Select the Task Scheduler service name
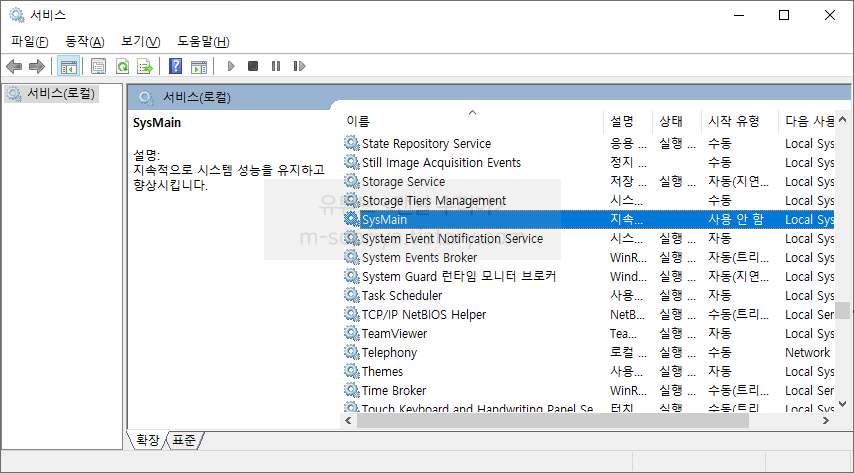The image size is (854, 473). tap(402, 295)
